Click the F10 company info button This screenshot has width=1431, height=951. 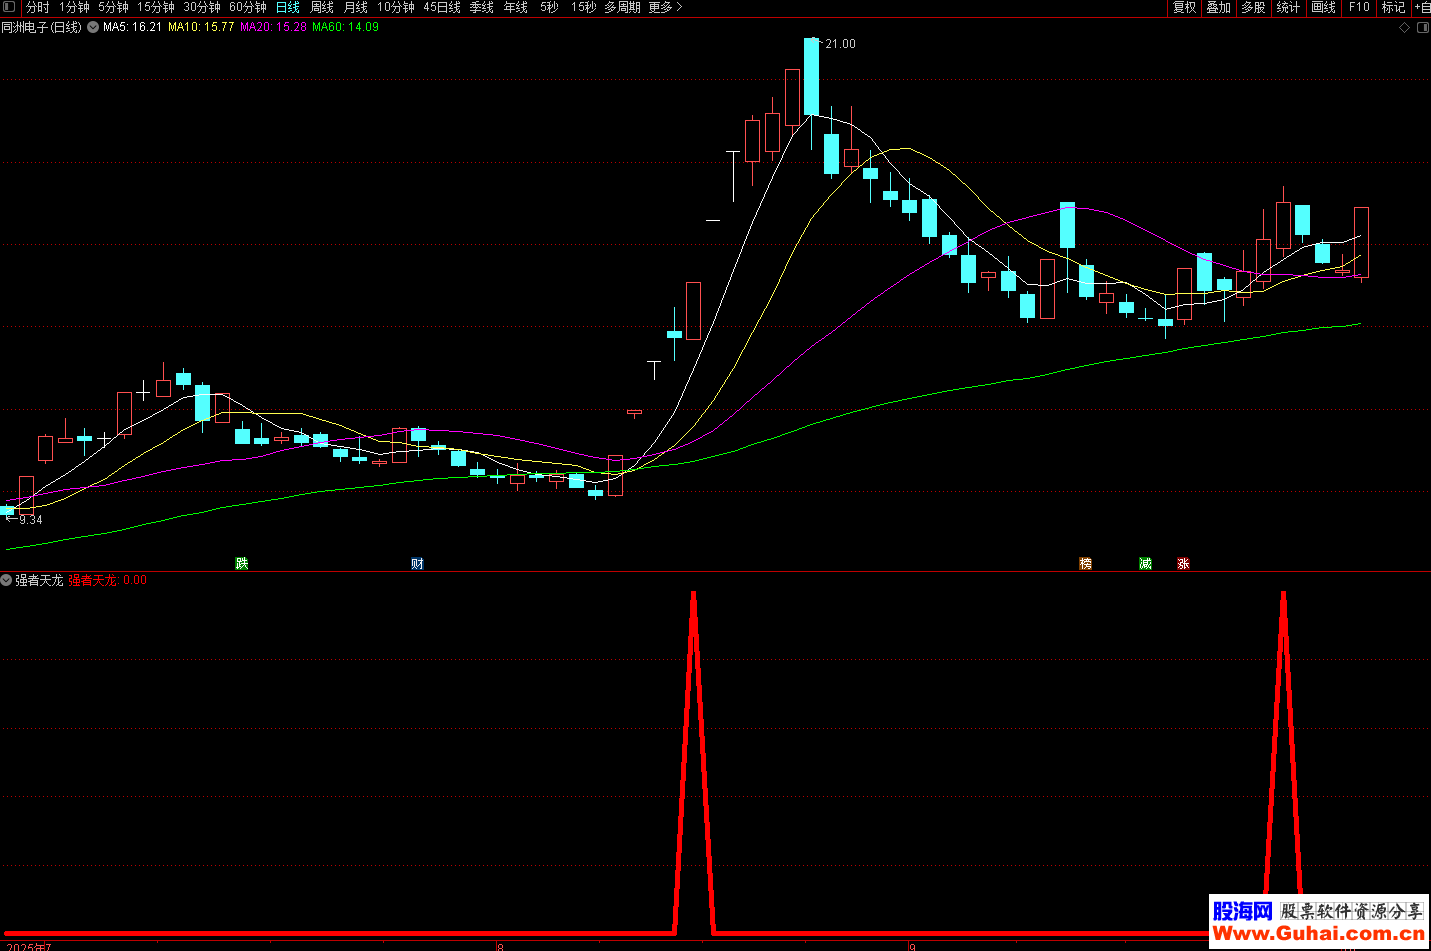click(1359, 7)
